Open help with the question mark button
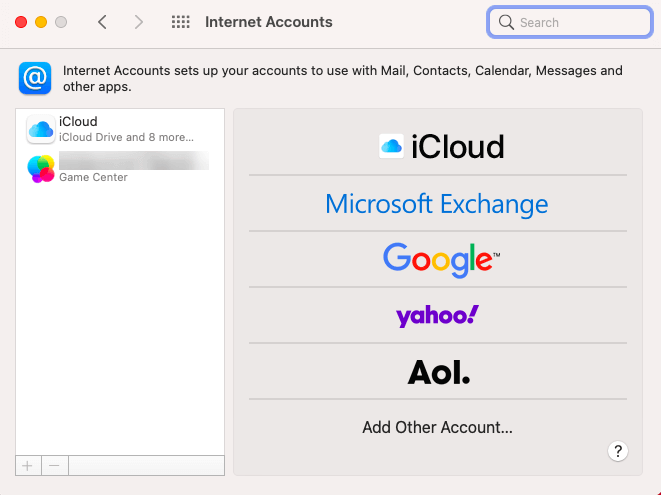Image resolution: width=661 pixels, height=495 pixels. click(618, 451)
